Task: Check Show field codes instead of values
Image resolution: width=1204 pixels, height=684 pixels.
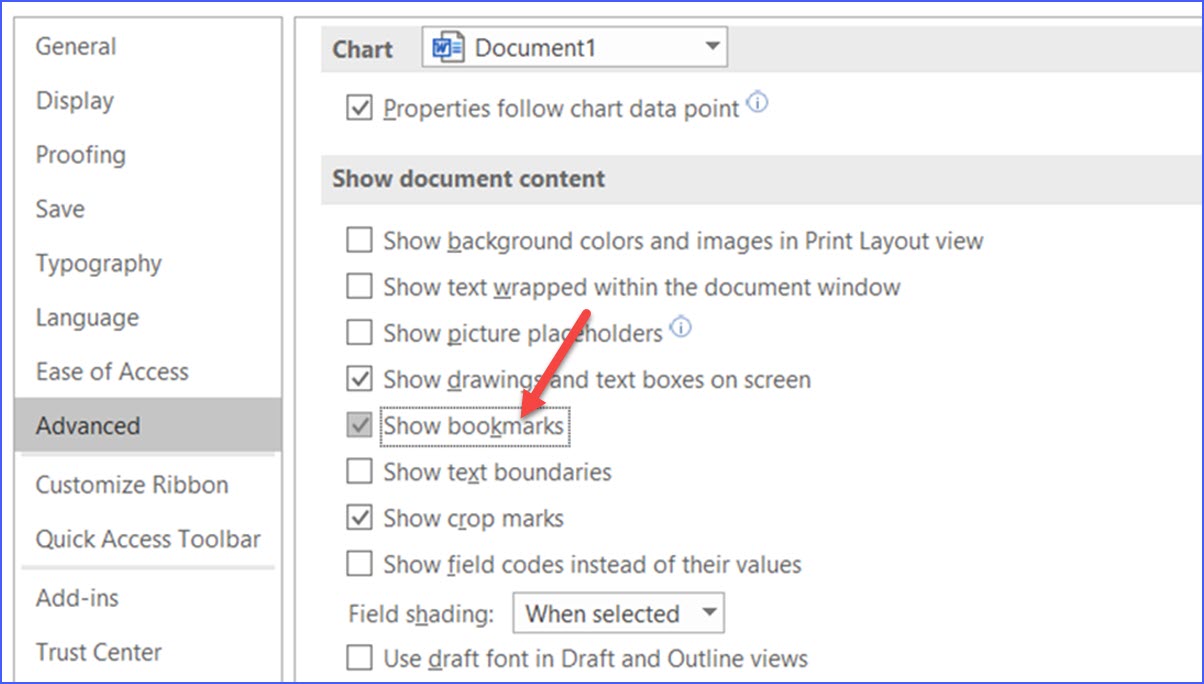Action: 358,564
